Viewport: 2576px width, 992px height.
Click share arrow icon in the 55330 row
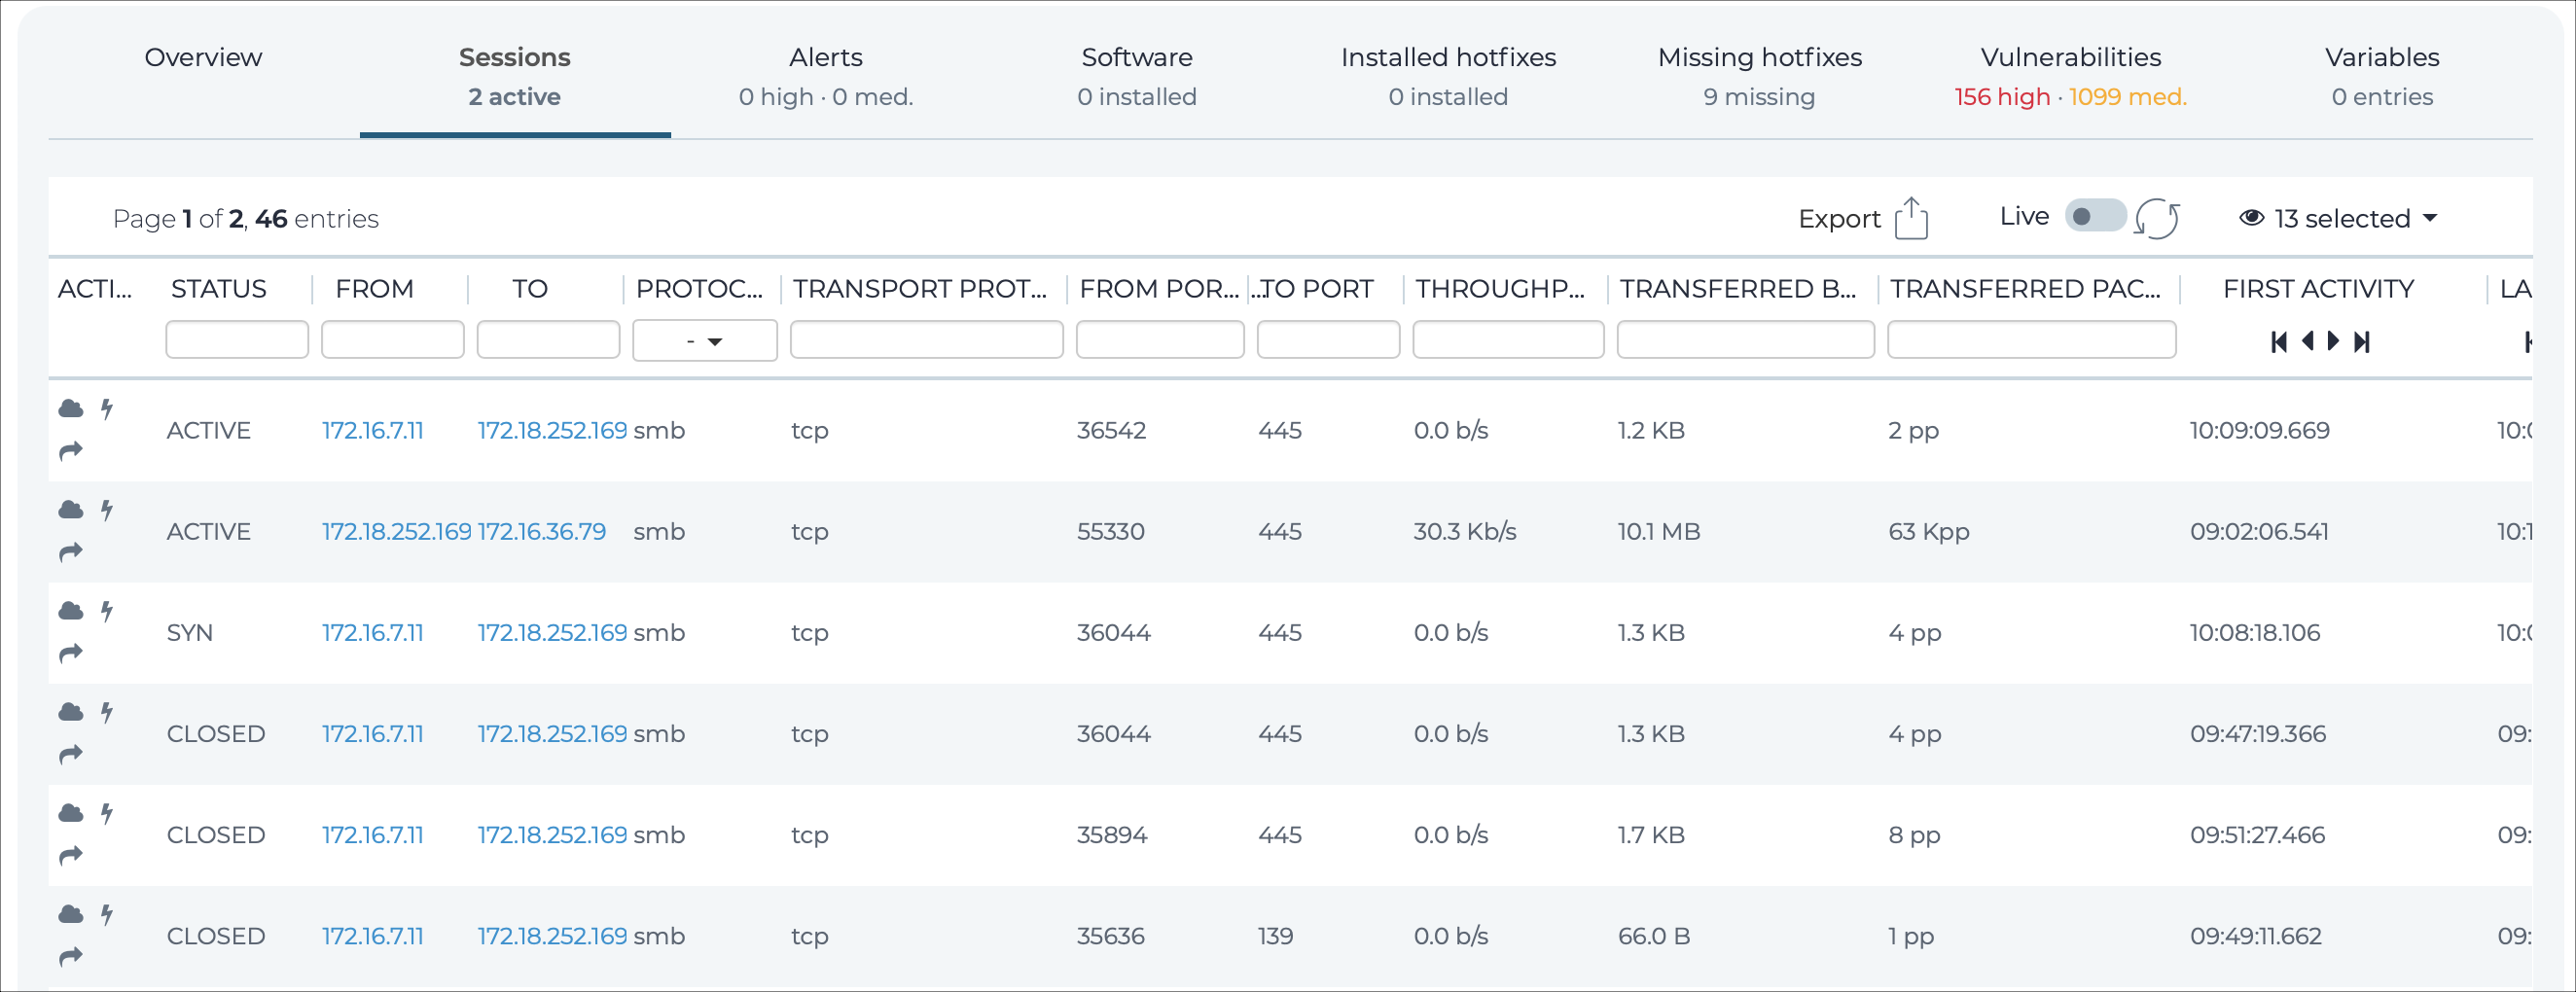(71, 553)
